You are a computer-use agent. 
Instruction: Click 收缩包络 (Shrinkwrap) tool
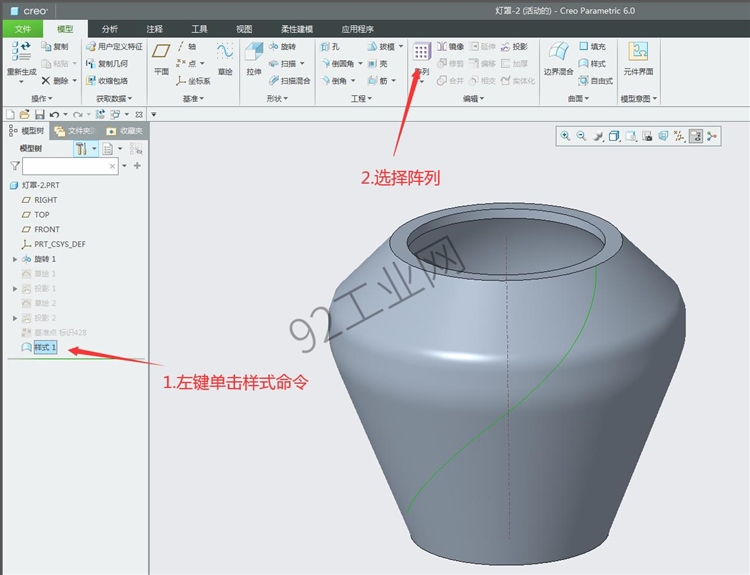(x=106, y=81)
